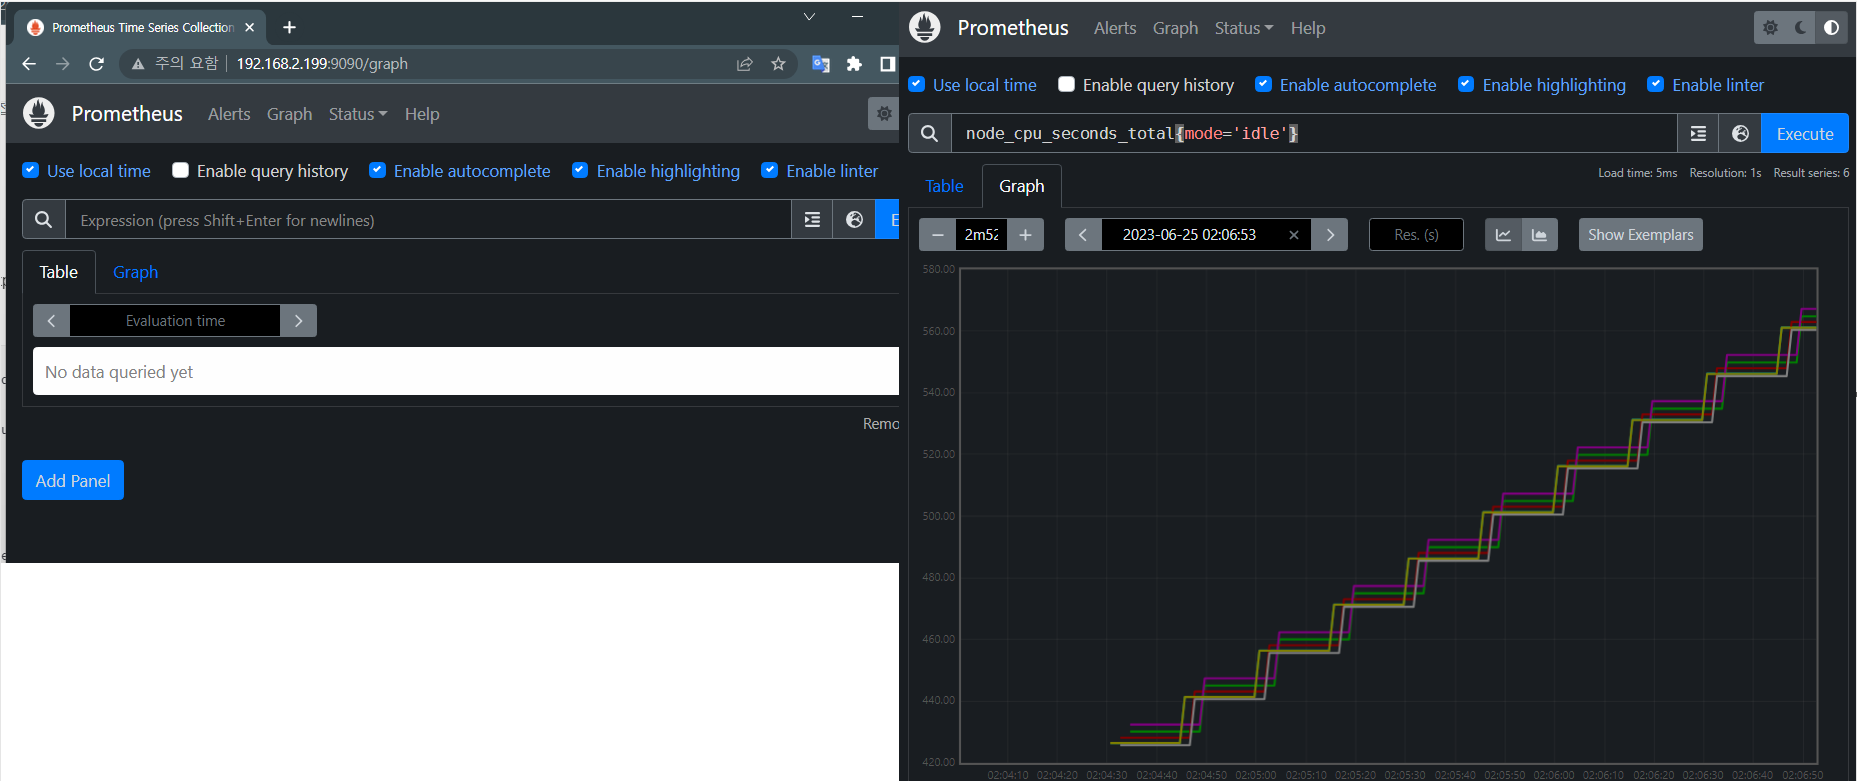Move the graph end time backward
Screen dimensions: 1857x781
click(1083, 235)
